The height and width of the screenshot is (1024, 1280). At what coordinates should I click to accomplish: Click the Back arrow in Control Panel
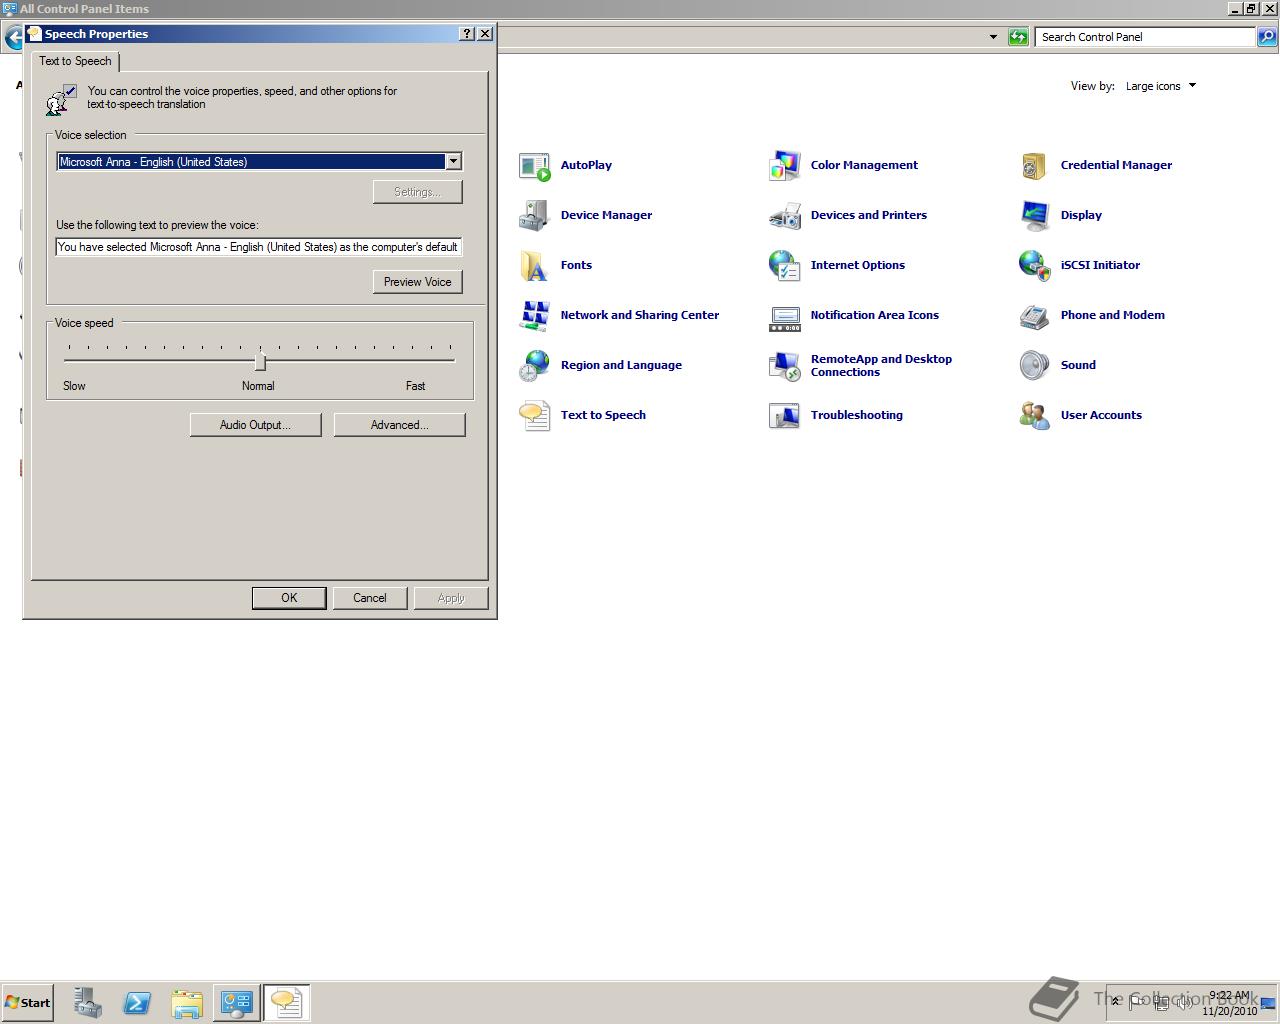point(13,39)
